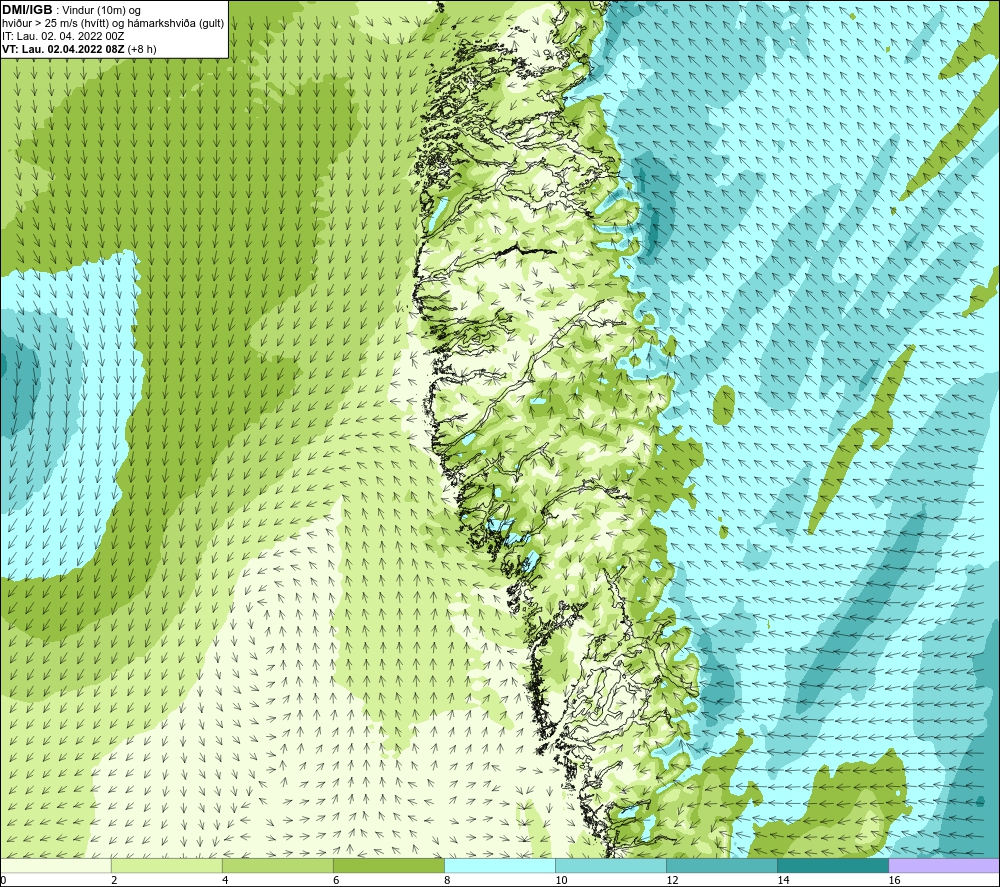The image size is (1000, 887).
Task: Click the "14" scale label under the colour bar
Action: tap(783, 881)
